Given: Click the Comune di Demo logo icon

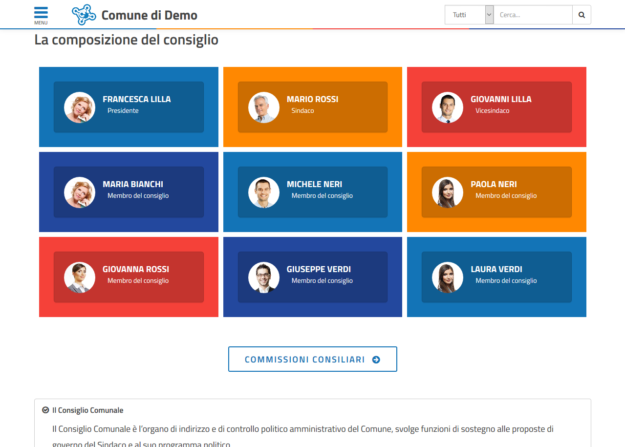Looking at the screenshot, I should click(84, 15).
